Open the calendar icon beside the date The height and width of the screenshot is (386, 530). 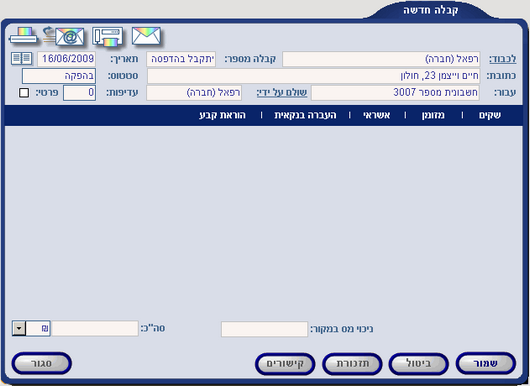pos(22,58)
